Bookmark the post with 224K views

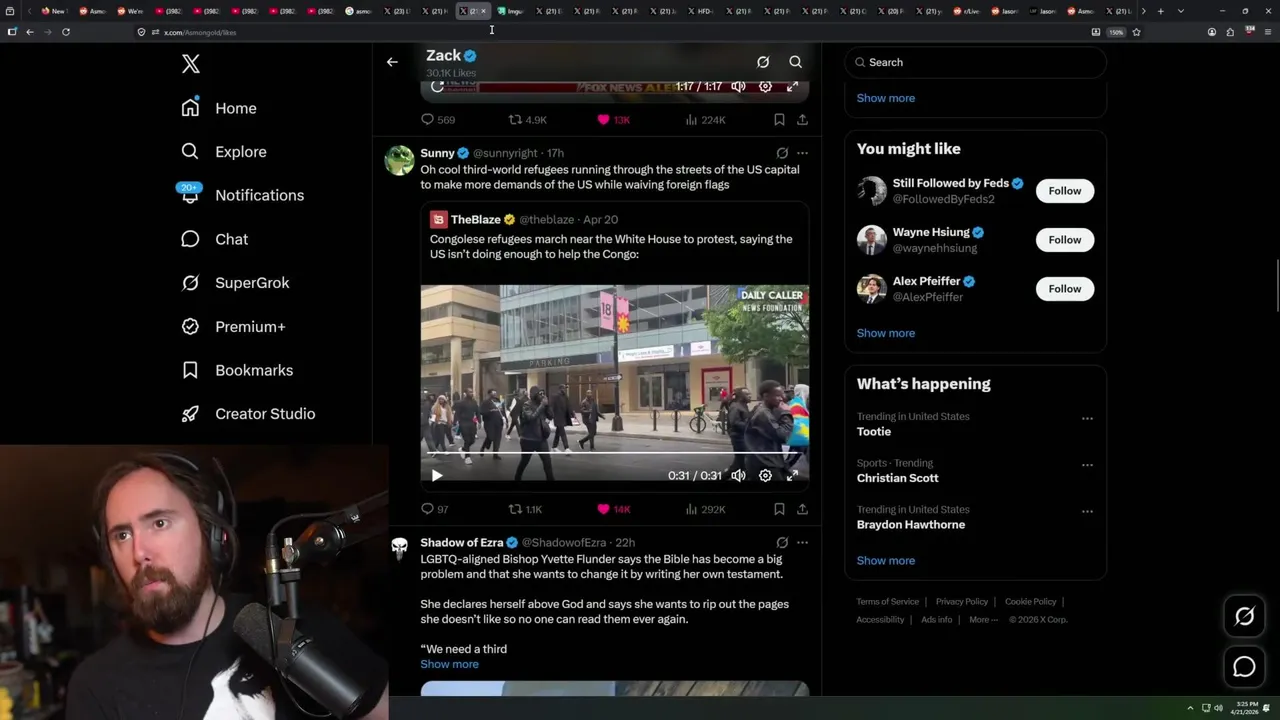779,120
